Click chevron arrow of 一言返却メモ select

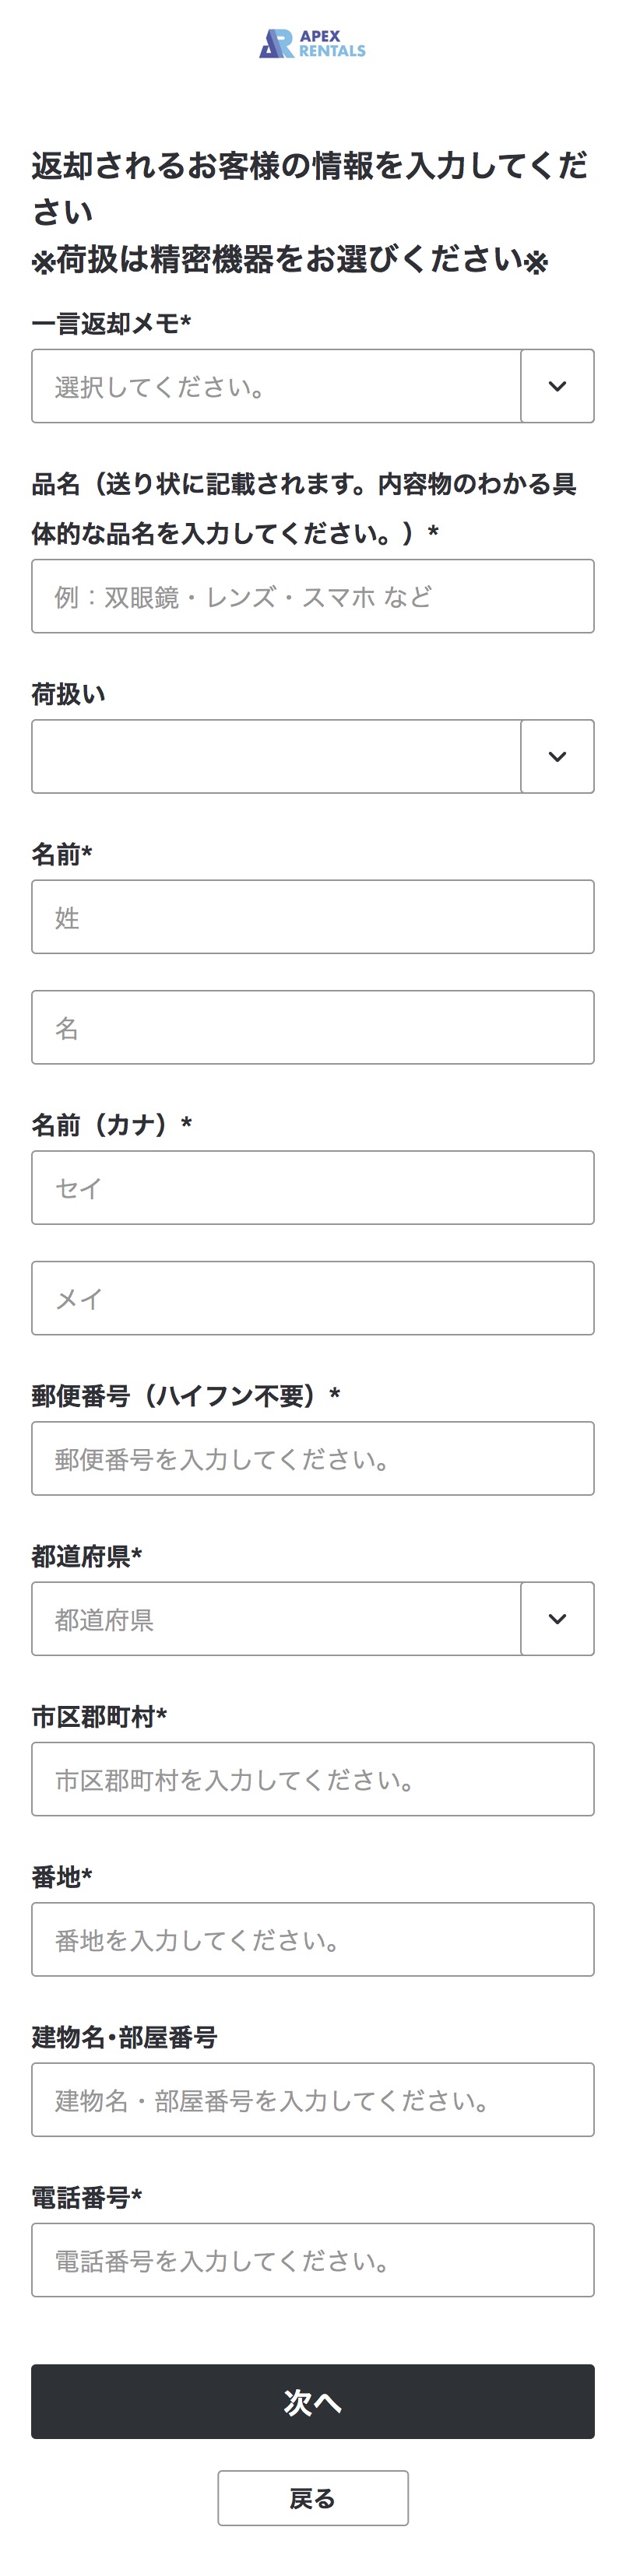point(557,386)
